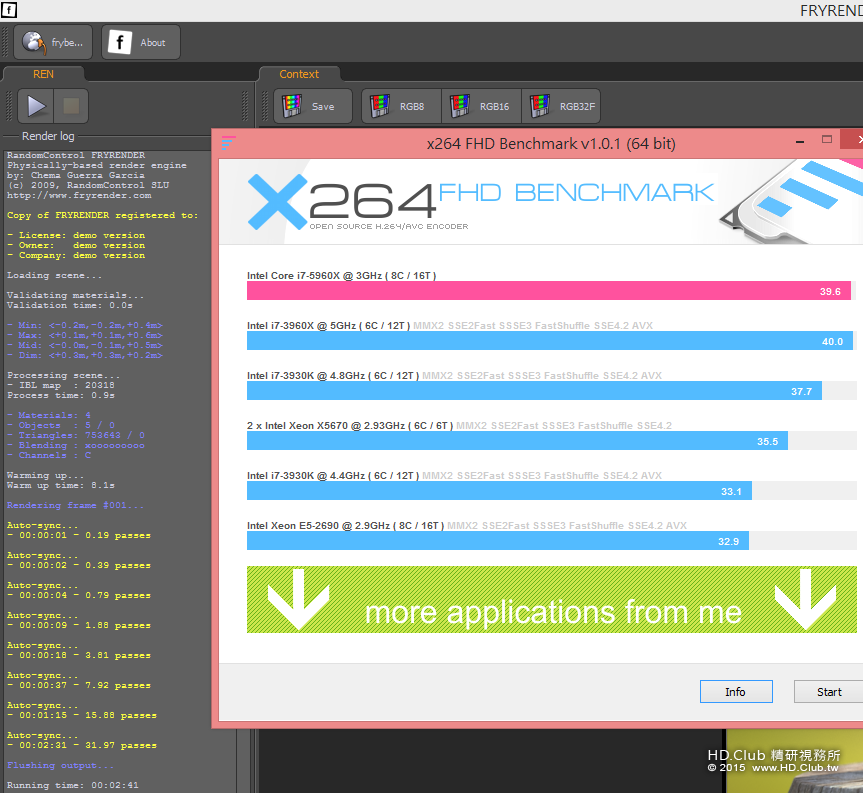The height and width of the screenshot is (793, 863).
Task: Click '00:02:31 - 31.97 passes' log line
Action: [82, 746]
